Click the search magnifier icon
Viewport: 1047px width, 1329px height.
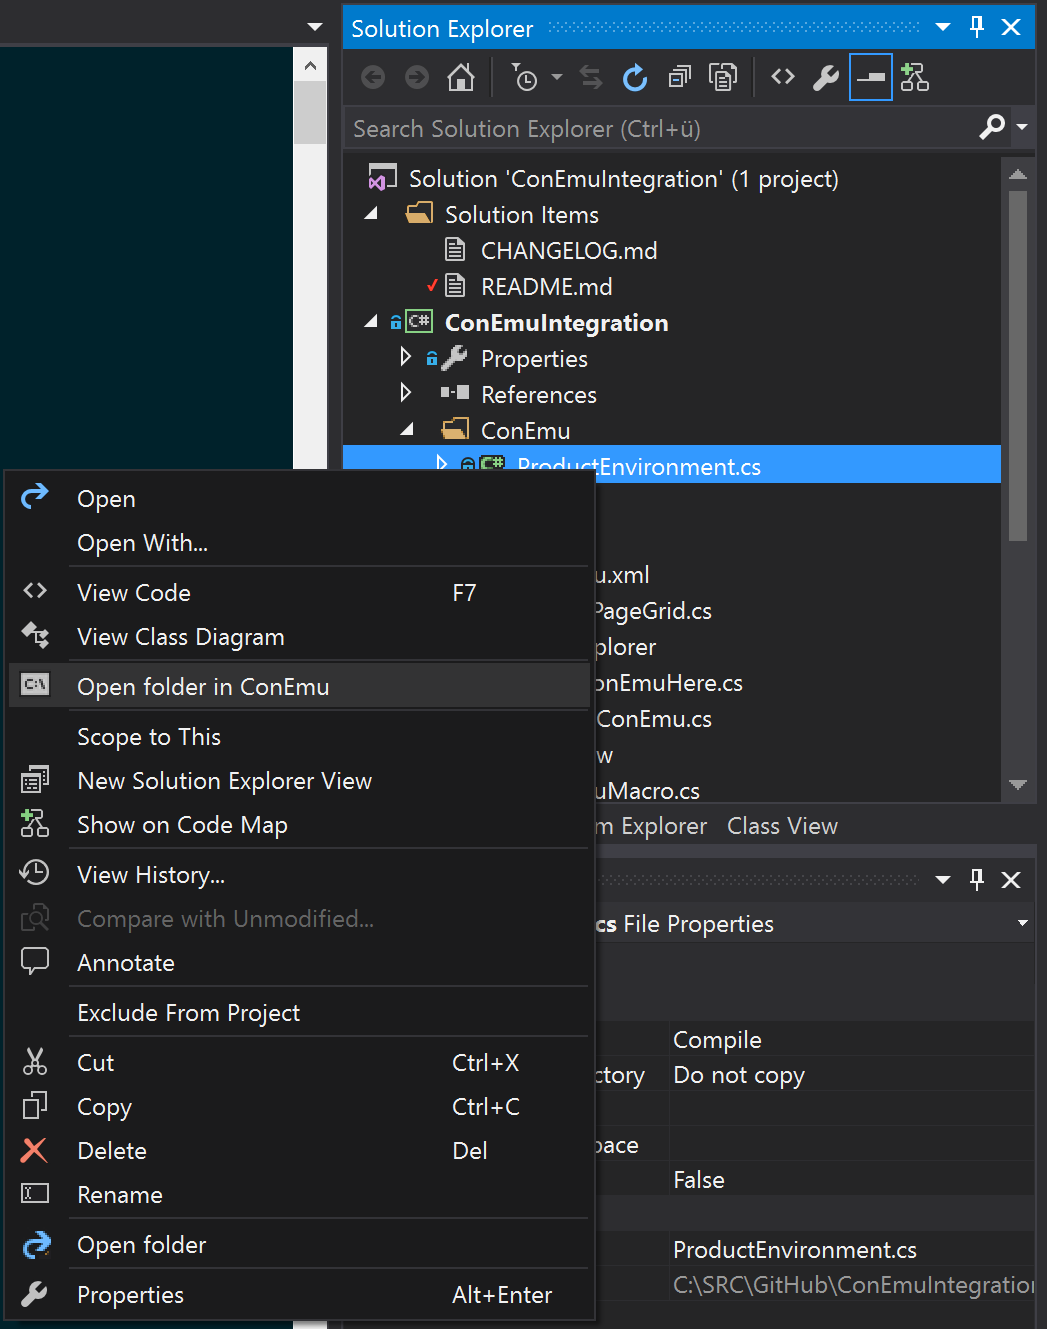[x=992, y=127]
